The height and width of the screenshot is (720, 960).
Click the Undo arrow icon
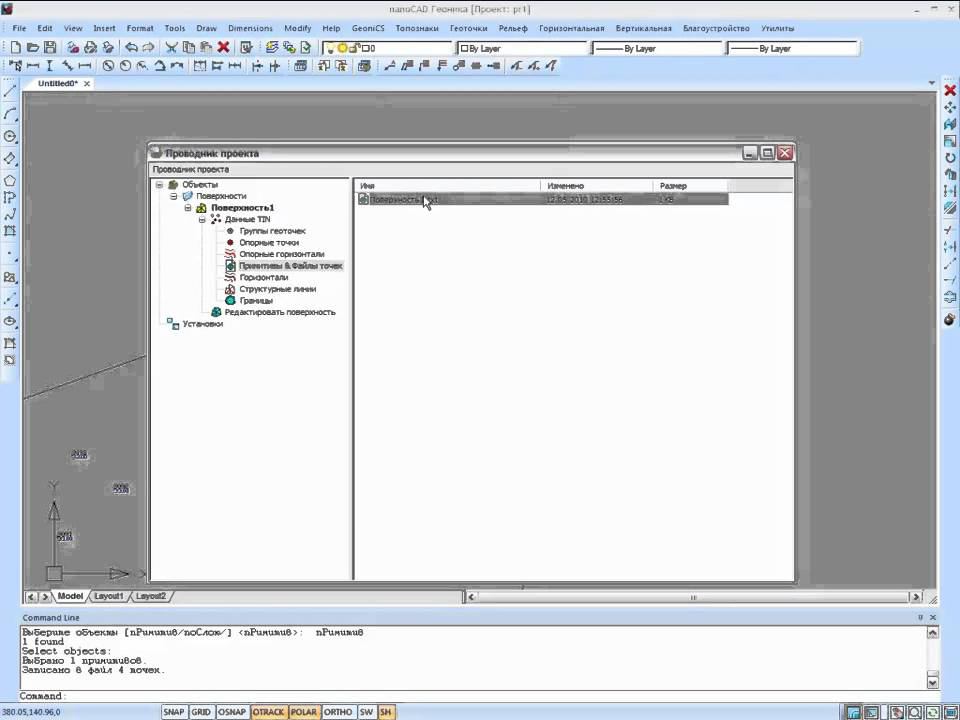tap(131, 47)
